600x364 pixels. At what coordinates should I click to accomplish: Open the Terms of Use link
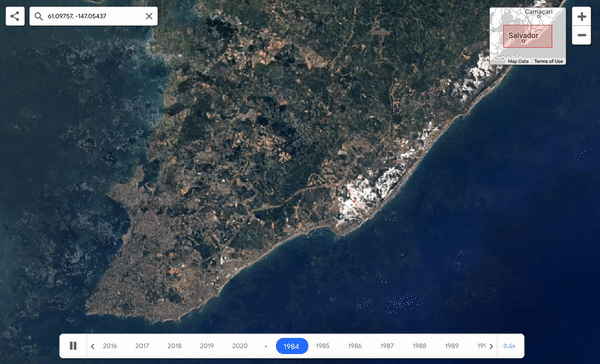coord(548,61)
